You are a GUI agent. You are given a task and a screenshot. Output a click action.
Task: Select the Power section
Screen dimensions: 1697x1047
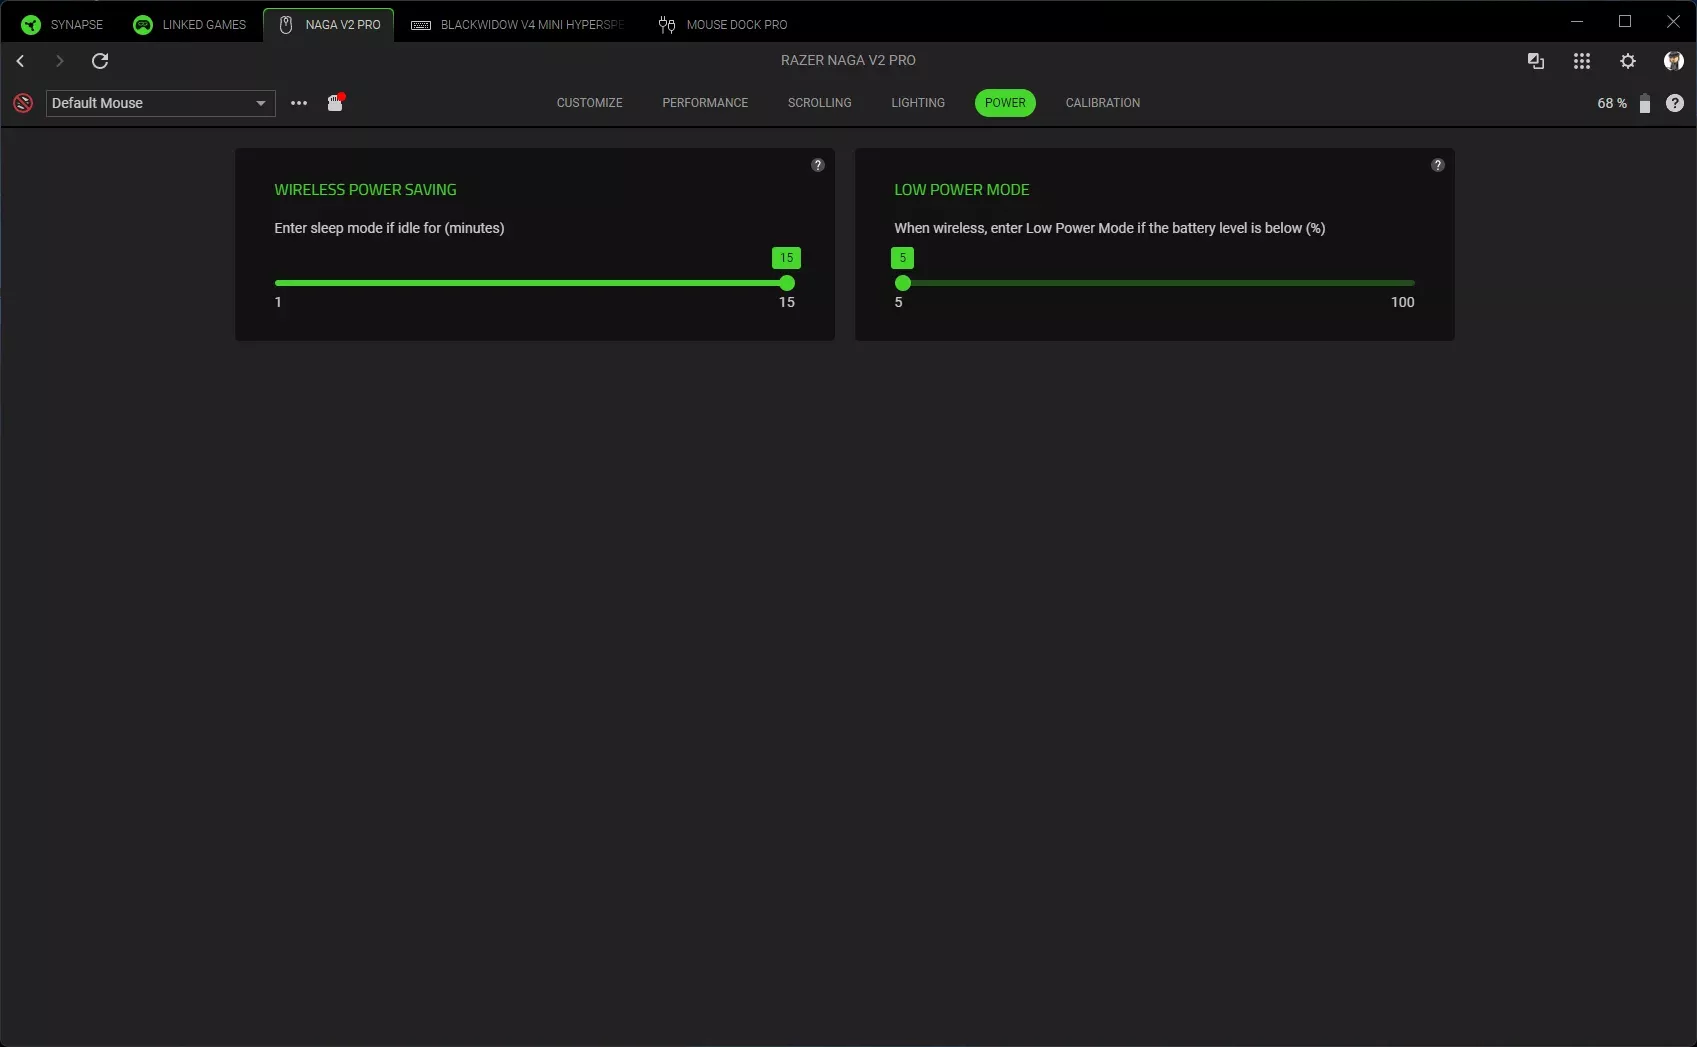click(x=1005, y=103)
